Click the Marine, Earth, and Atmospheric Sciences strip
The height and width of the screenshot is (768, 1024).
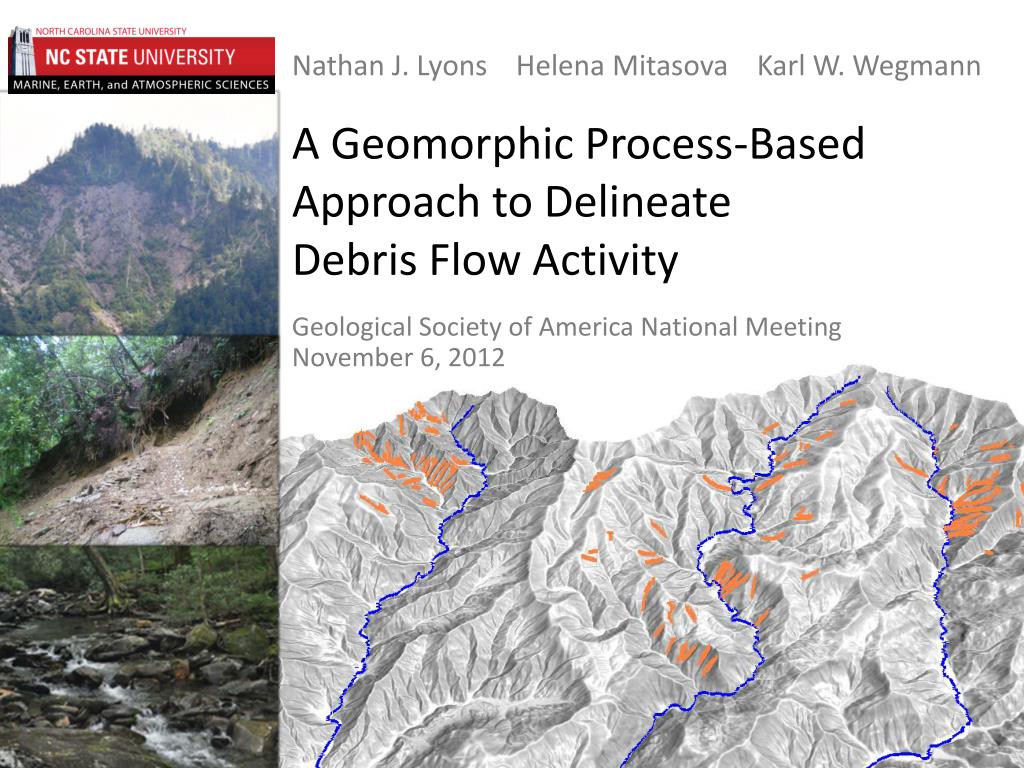142,85
